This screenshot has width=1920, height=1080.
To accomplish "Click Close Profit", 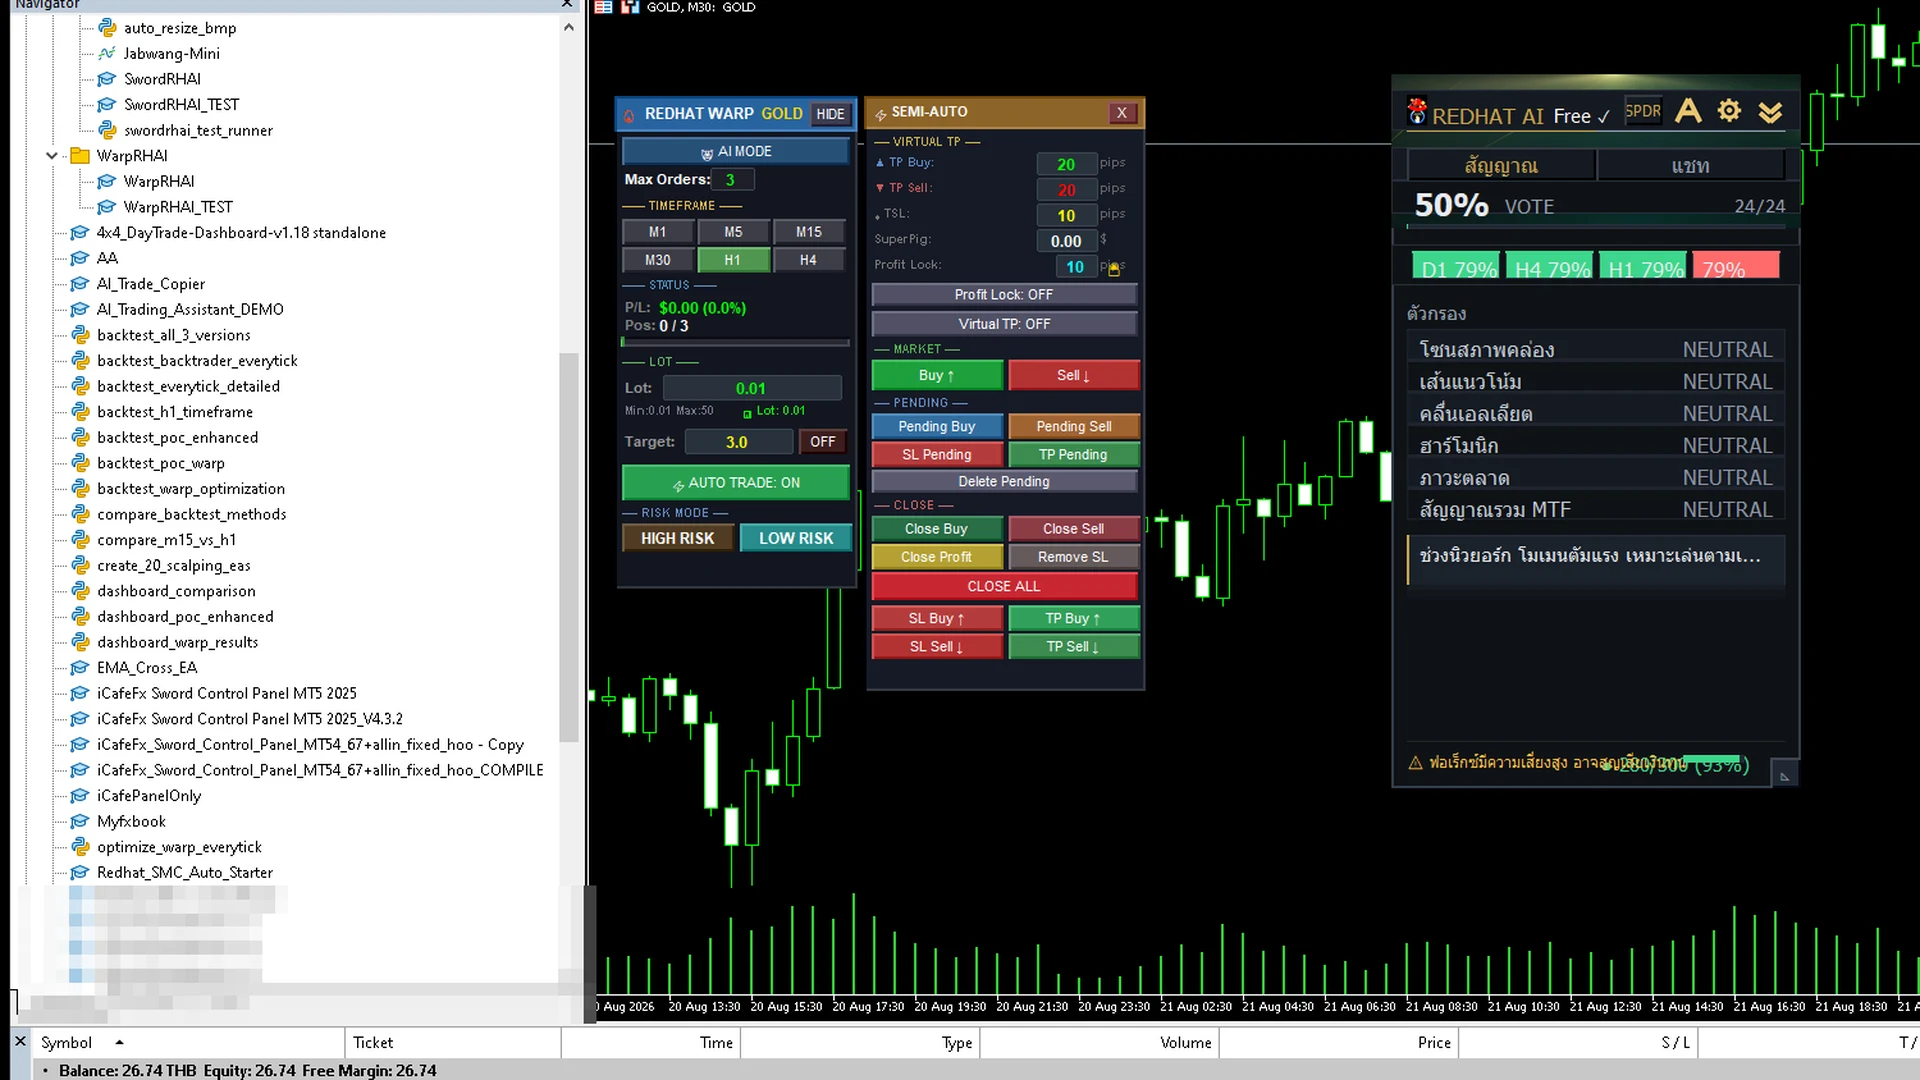I will click(937, 557).
